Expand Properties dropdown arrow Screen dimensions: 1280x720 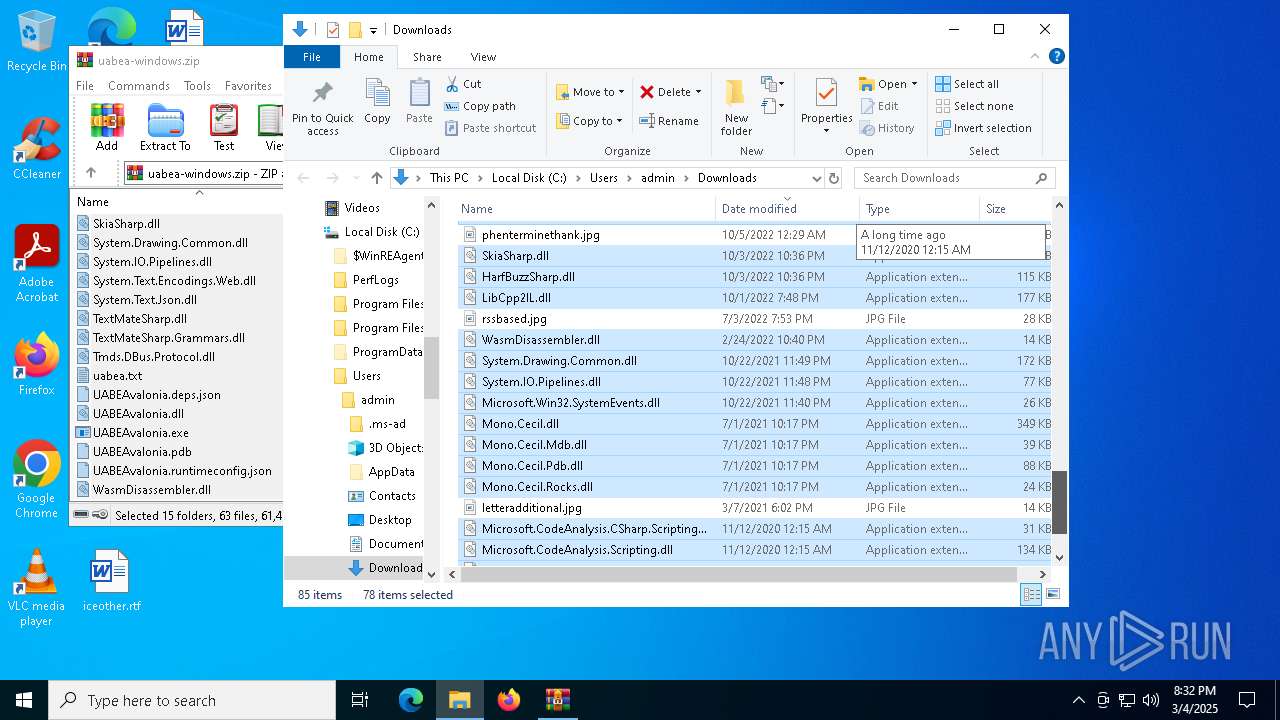pos(826,131)
